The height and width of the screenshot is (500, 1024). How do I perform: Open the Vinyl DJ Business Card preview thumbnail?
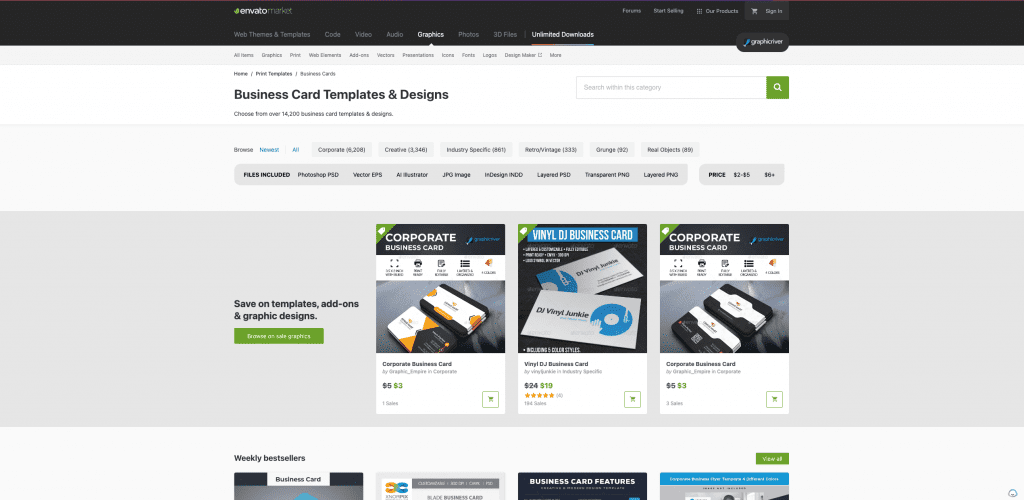point(583,289)
